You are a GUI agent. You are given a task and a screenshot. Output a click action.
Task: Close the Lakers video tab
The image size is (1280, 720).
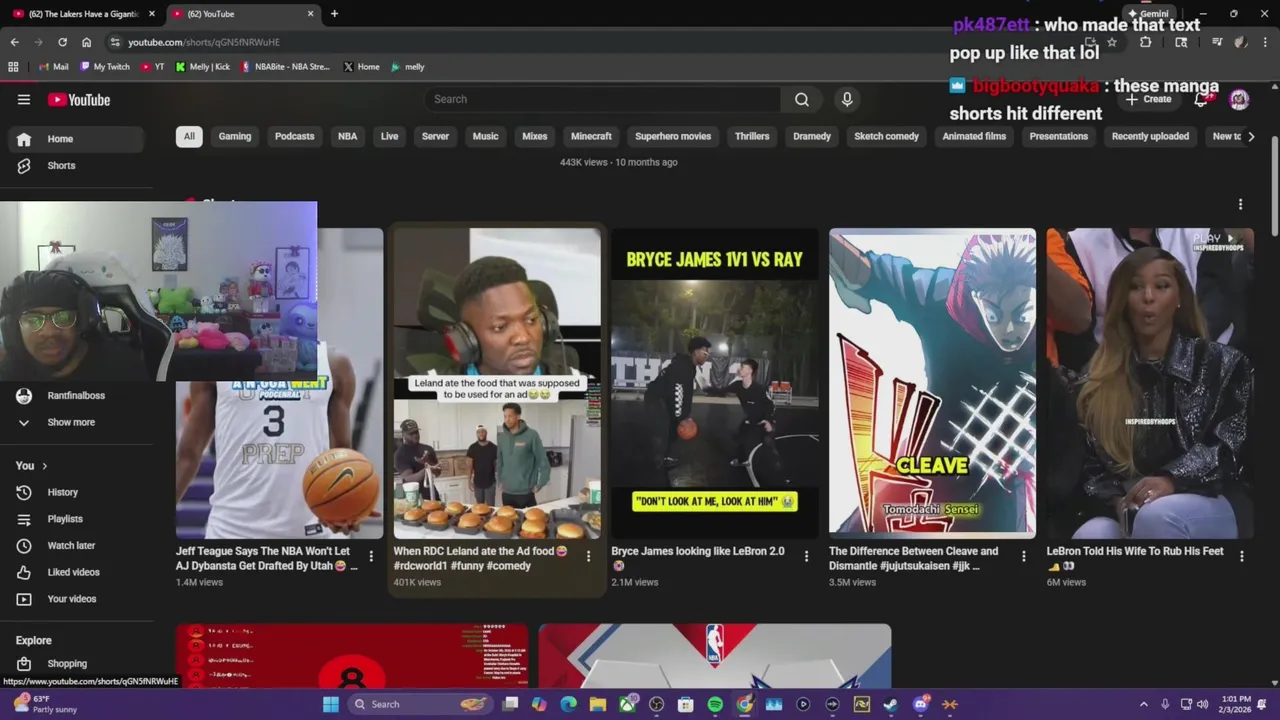tap(152, 14)
